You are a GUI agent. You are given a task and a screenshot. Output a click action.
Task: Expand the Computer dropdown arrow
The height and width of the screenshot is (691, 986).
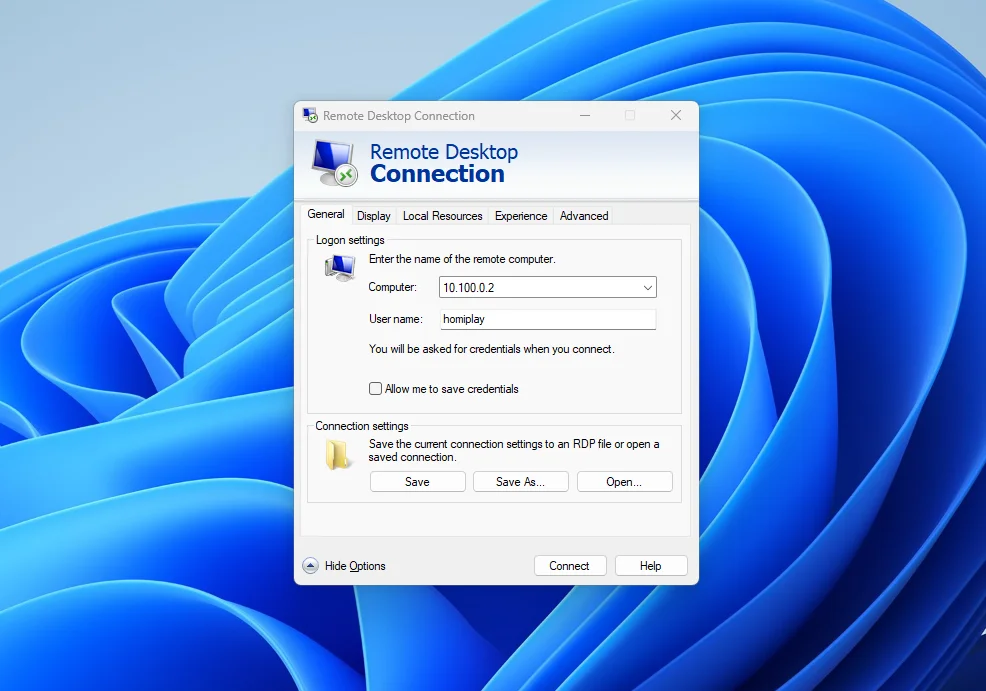(647, 288)
